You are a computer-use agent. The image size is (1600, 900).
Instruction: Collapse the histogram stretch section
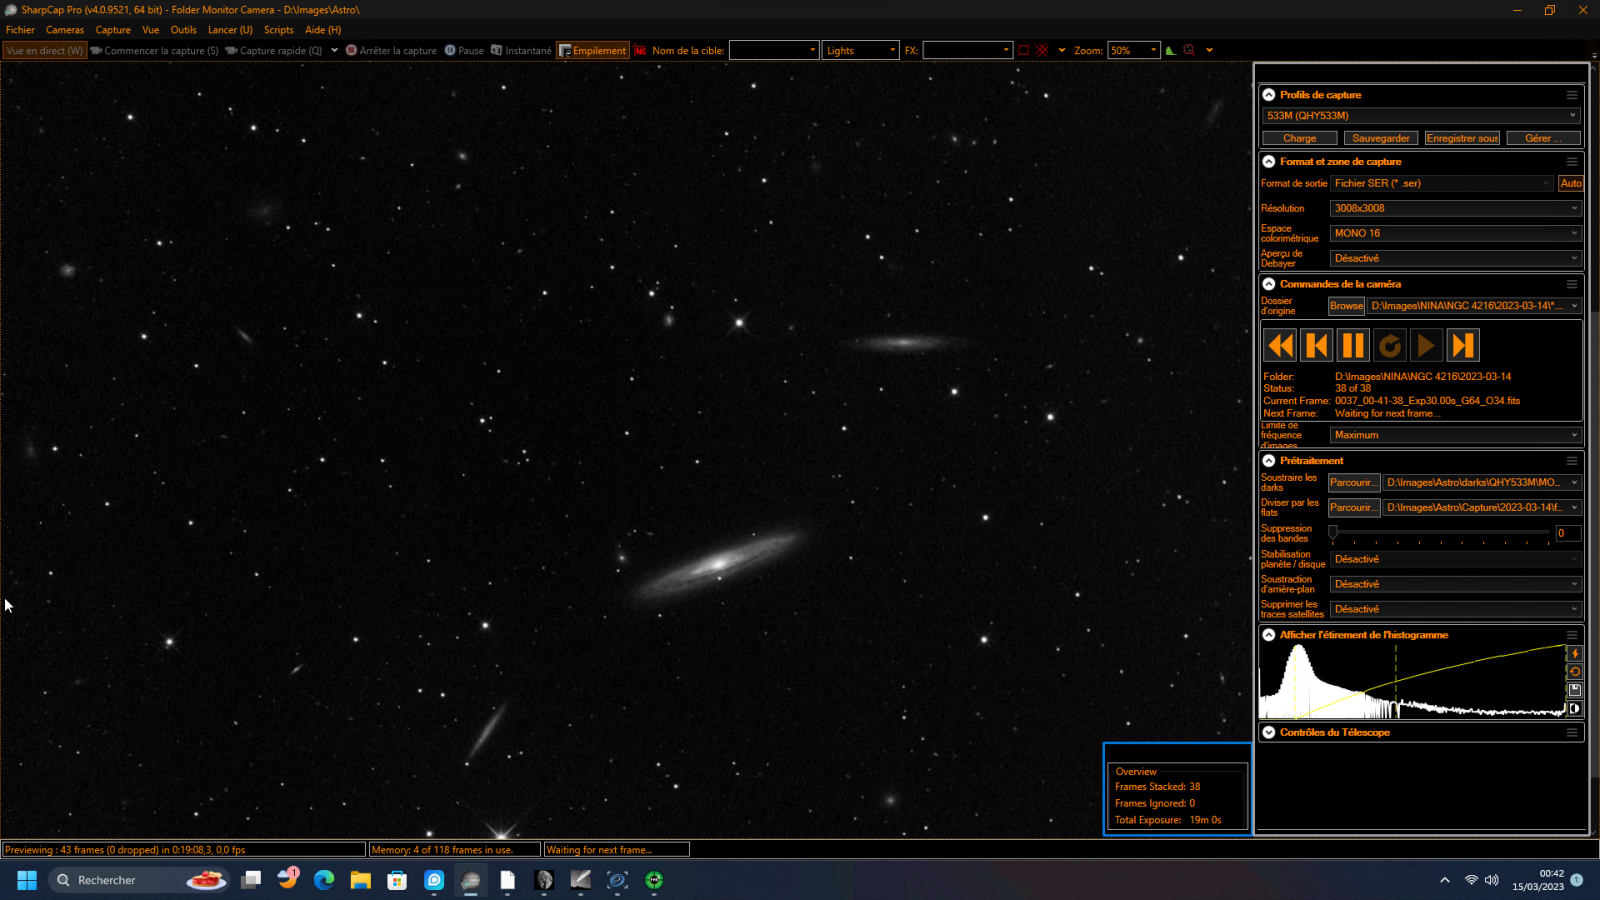tap(1269, 635)
